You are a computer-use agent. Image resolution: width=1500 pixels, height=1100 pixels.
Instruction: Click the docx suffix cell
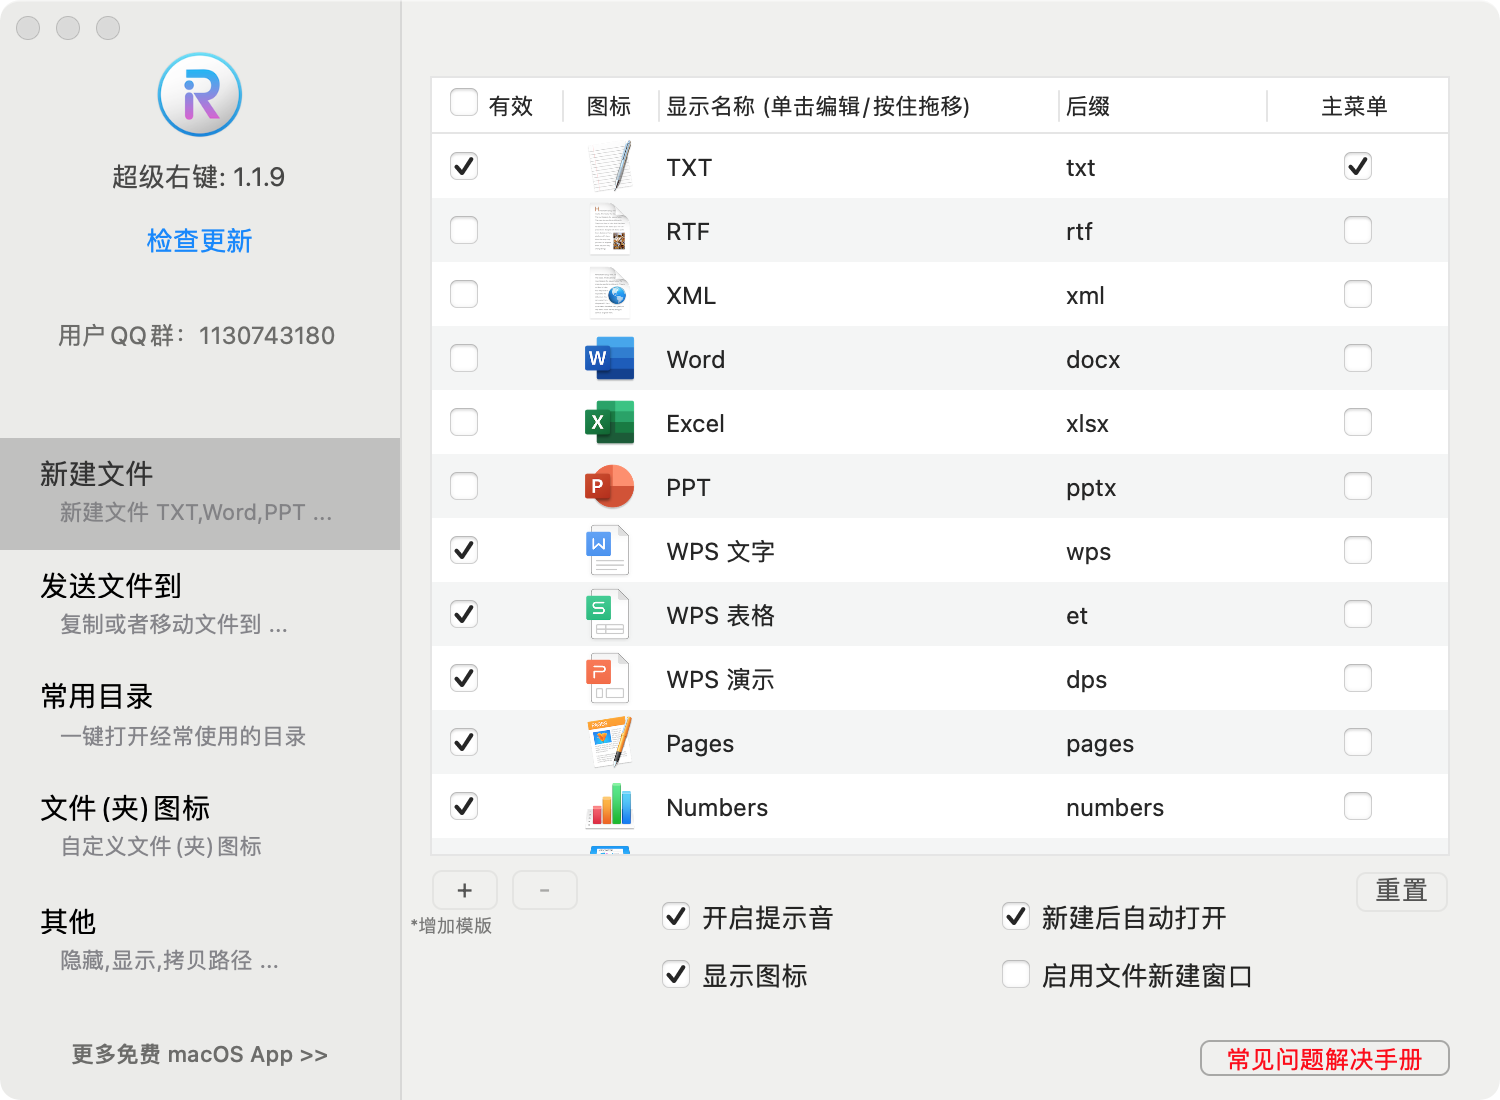pyautogui.click(x=1093, y=360)
